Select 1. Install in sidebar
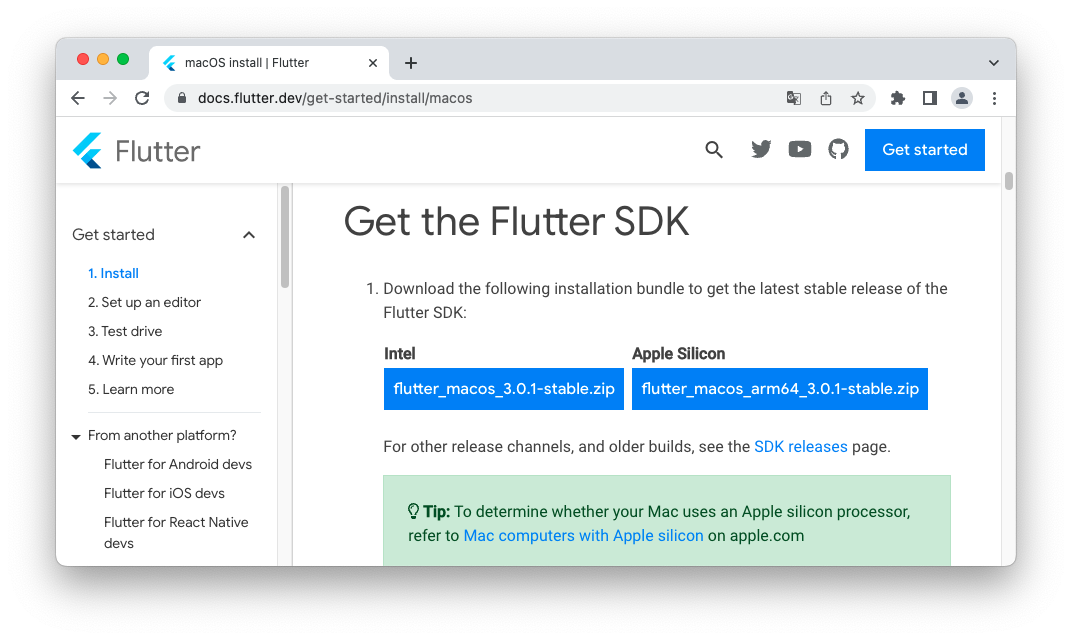The image size is (1072, 640). click(113, 274)
